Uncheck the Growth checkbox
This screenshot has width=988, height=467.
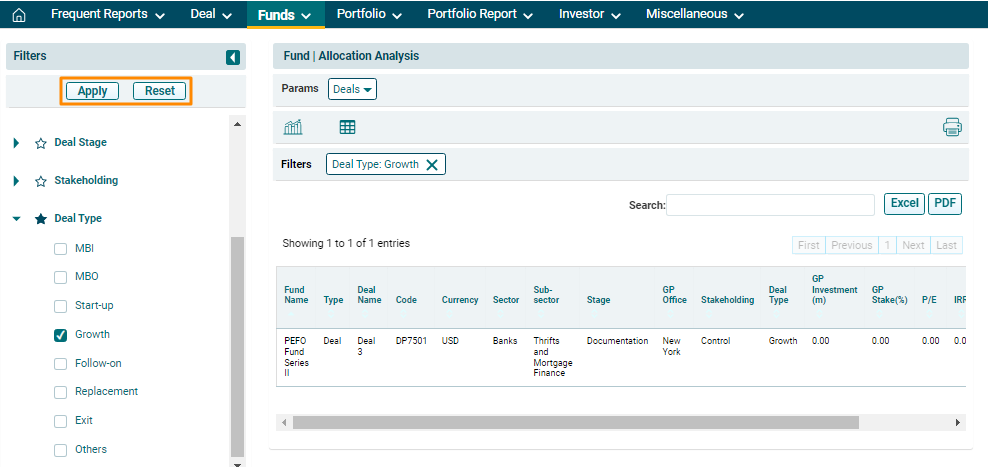tap(60, 335)
